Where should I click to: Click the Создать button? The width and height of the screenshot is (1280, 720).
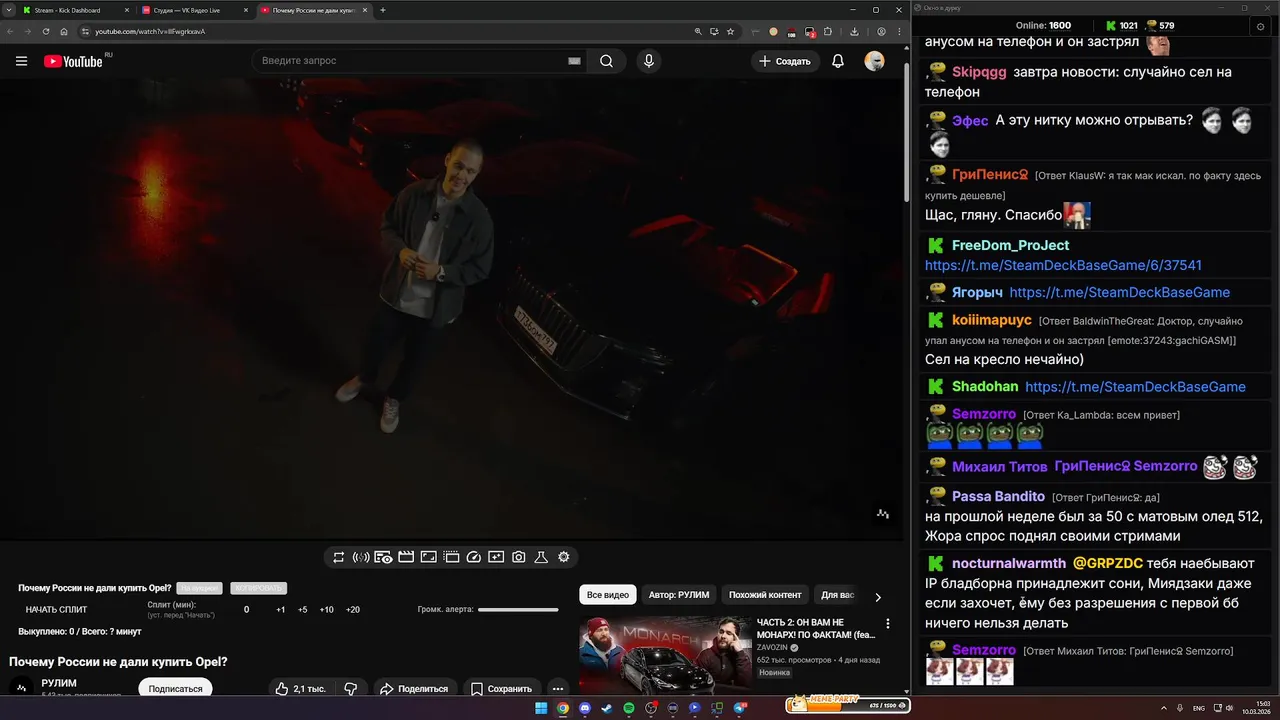click(785, 61)
